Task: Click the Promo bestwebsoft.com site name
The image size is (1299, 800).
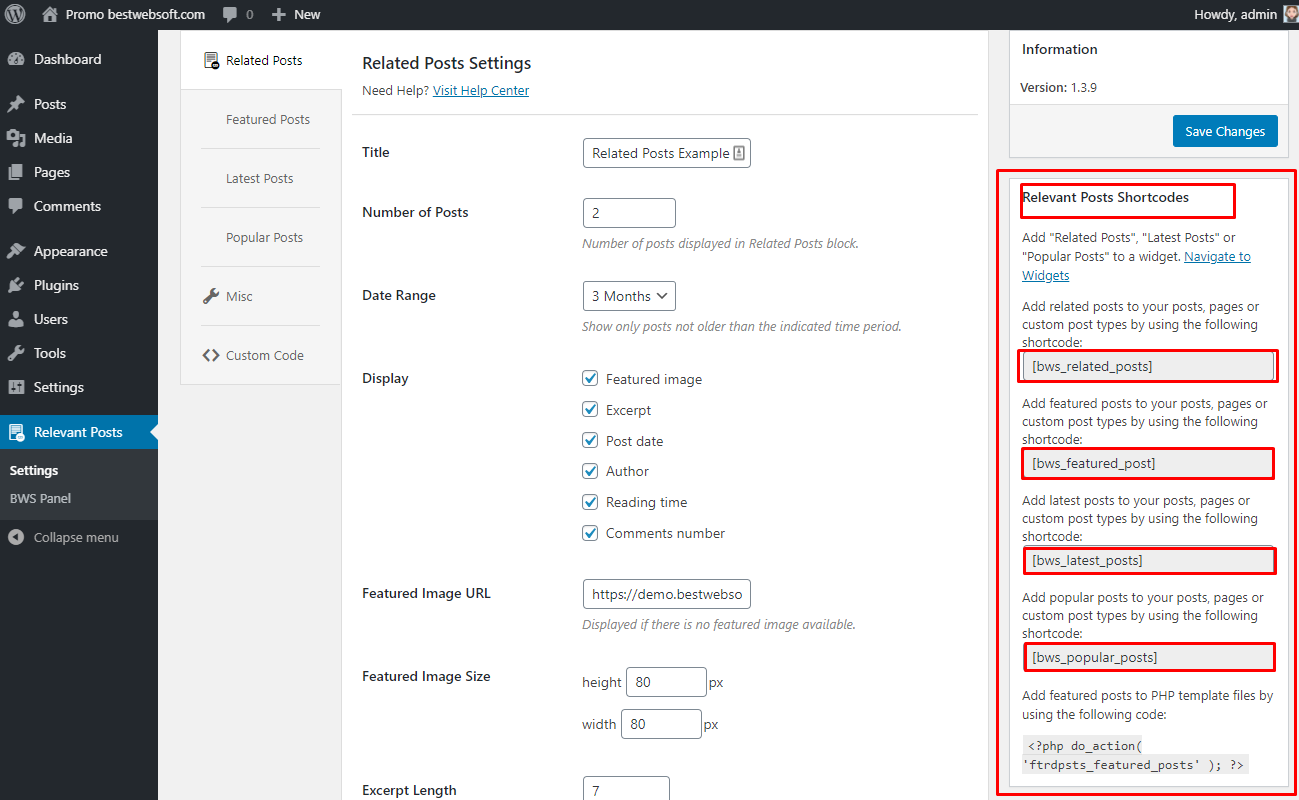Action: 135,14
